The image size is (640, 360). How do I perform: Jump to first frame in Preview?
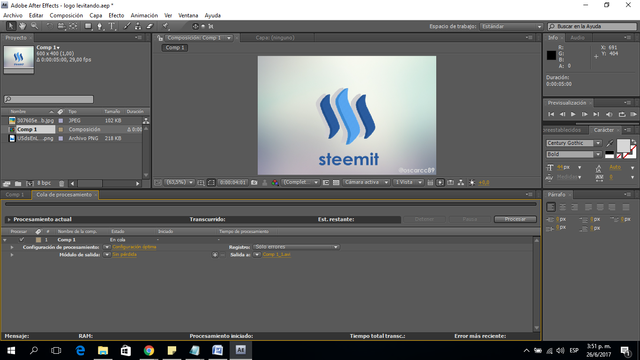(x=551, y=114)
